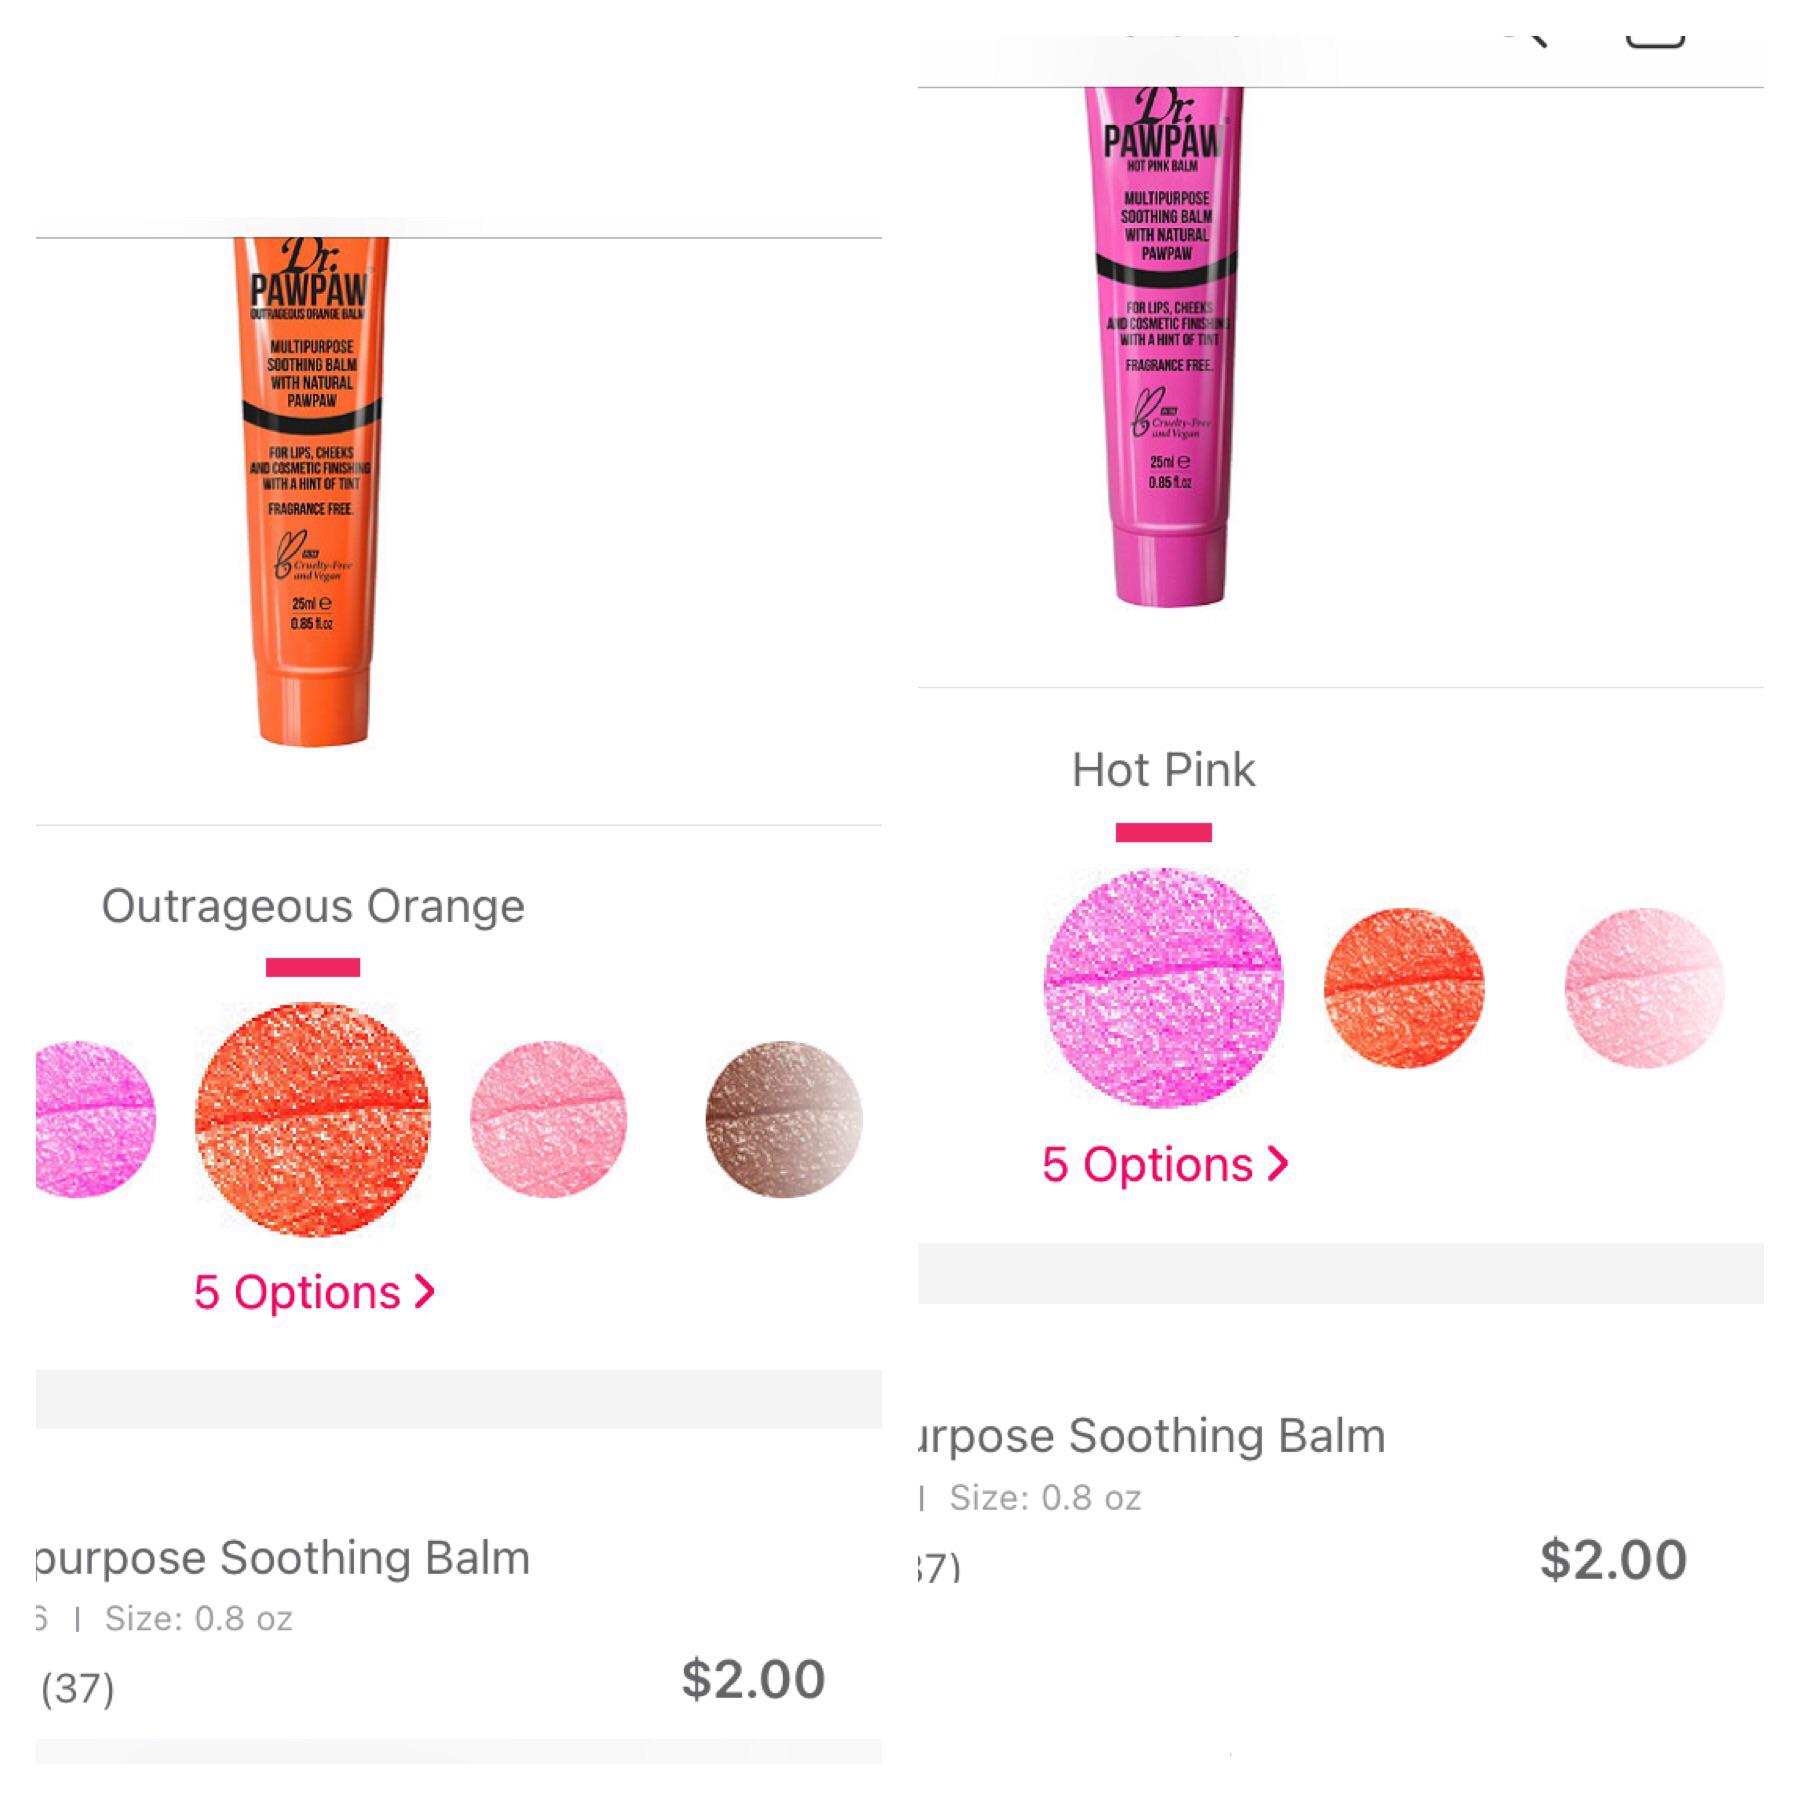Viewport: 1800px width, 1800px height.
Task: Choose the brown shade swatch
Action: [x=784, y=1119]
